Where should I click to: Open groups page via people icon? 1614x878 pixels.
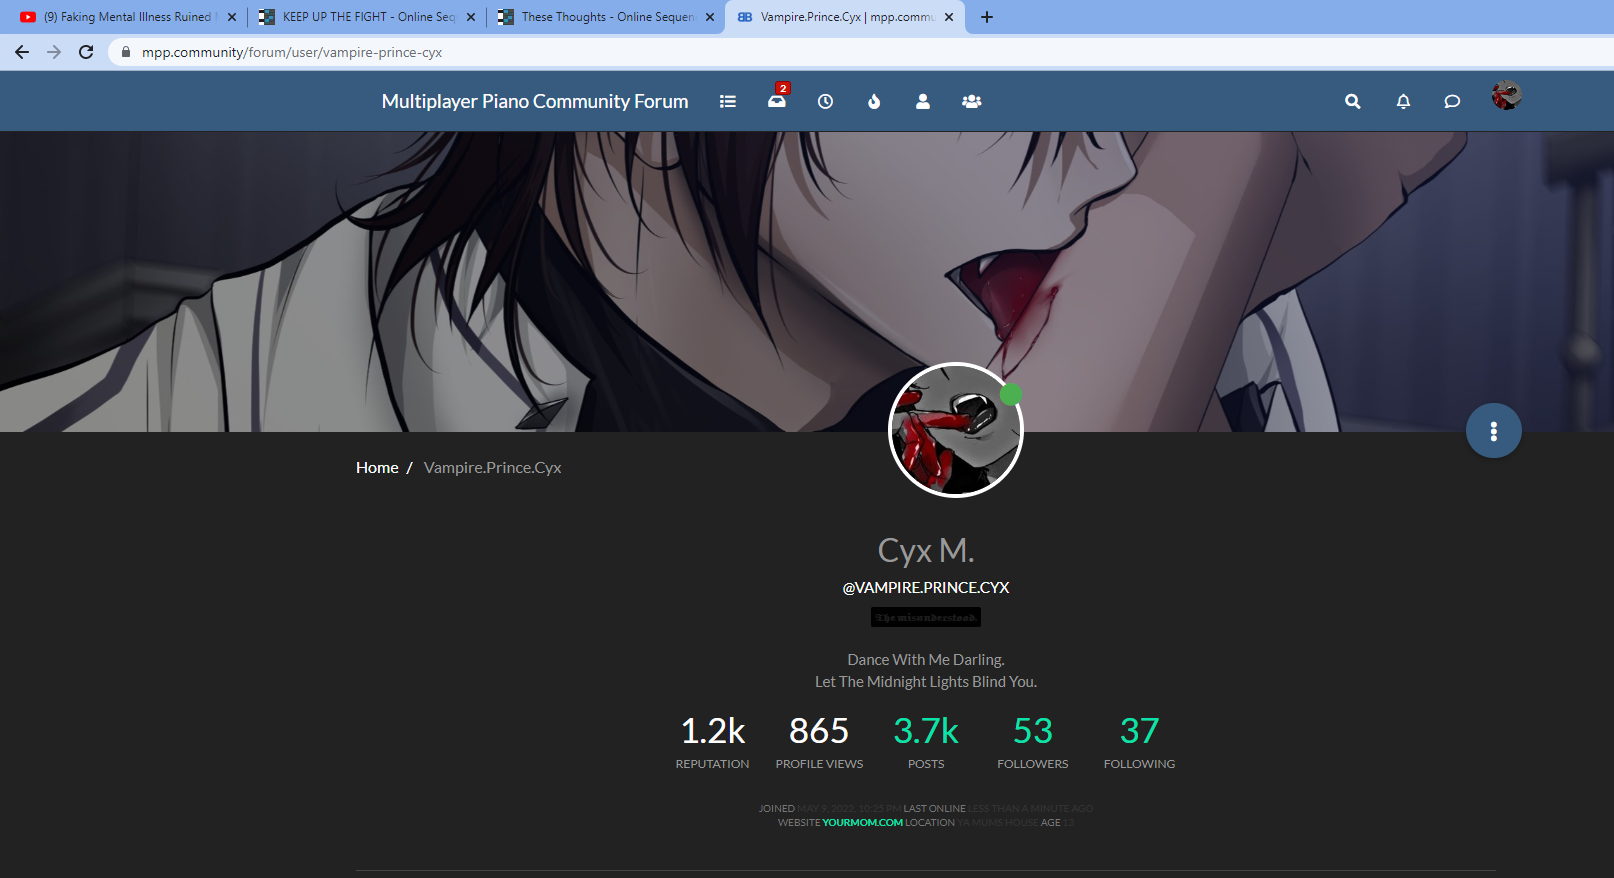pyautogui.click(x=971, y=101)
